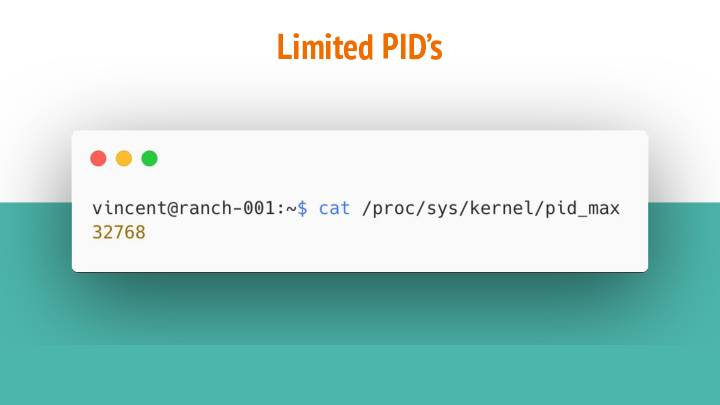The width and height of the screenshot is (720, 405).
Task: Select PID's in the orange heading
Action: coord(412,47)
